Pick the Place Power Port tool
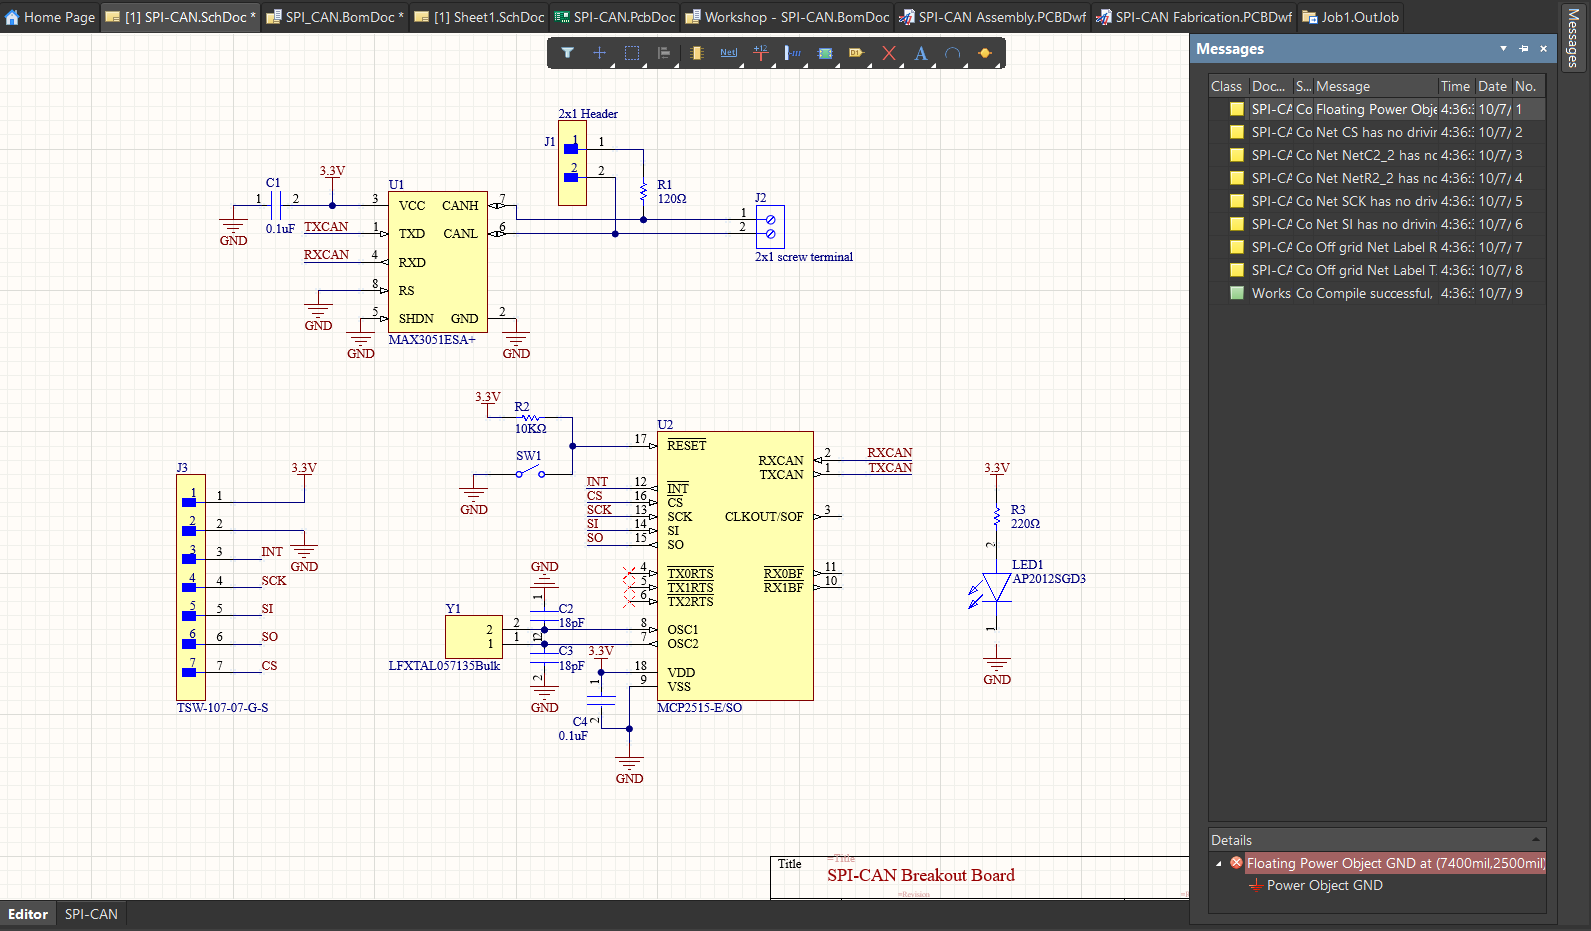This screenshot has height=931, width=1591. coord(761,53)
